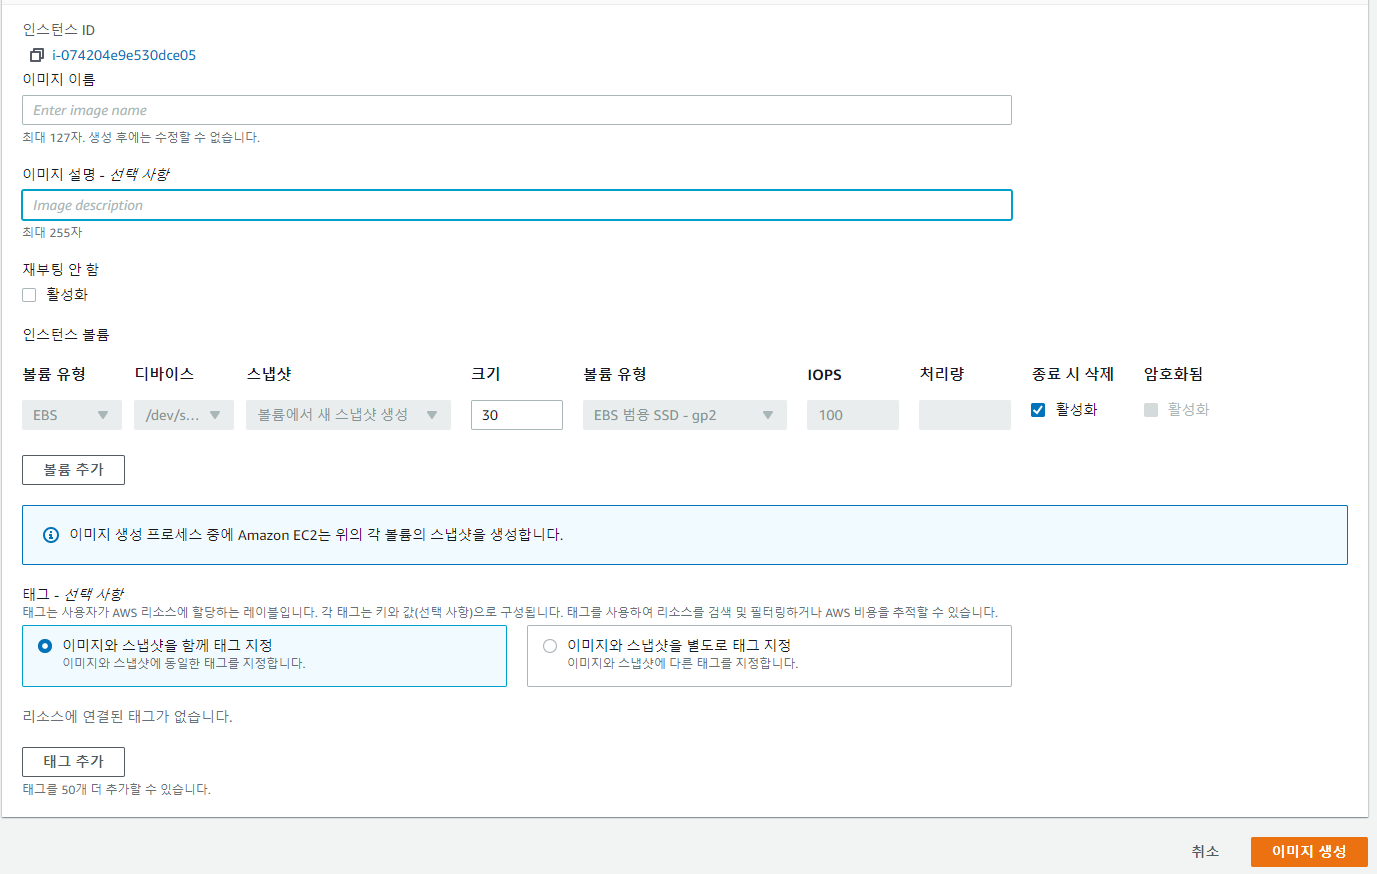Open the EBS volume type dropdown
This screenshot has height=874, width=1377.
coord(72,415)
